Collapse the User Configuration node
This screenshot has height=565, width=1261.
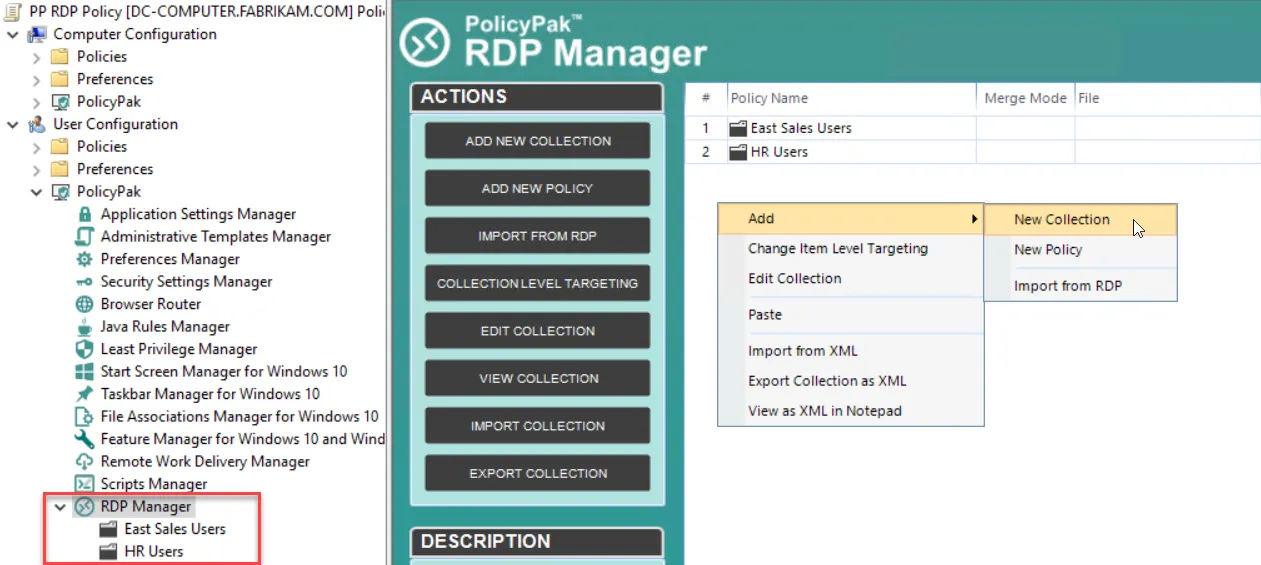tap(12, 125)
